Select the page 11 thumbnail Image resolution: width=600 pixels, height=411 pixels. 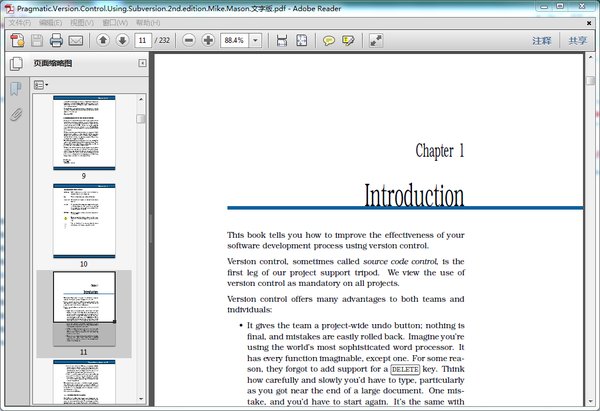[84, 309]
